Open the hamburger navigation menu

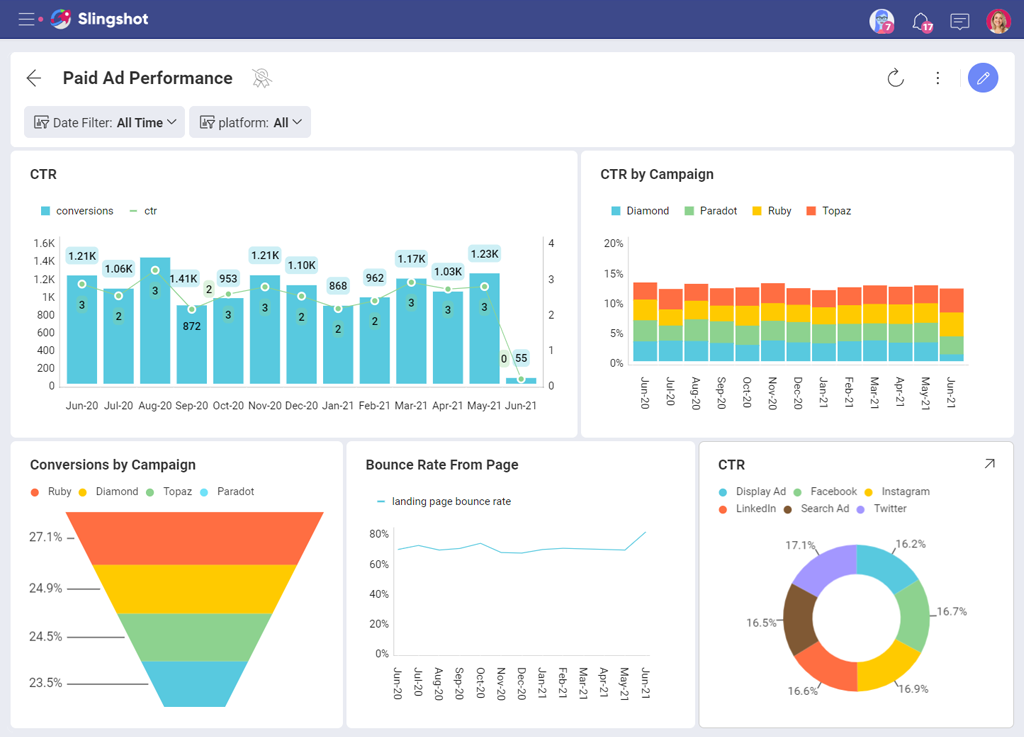pos(26,19)
